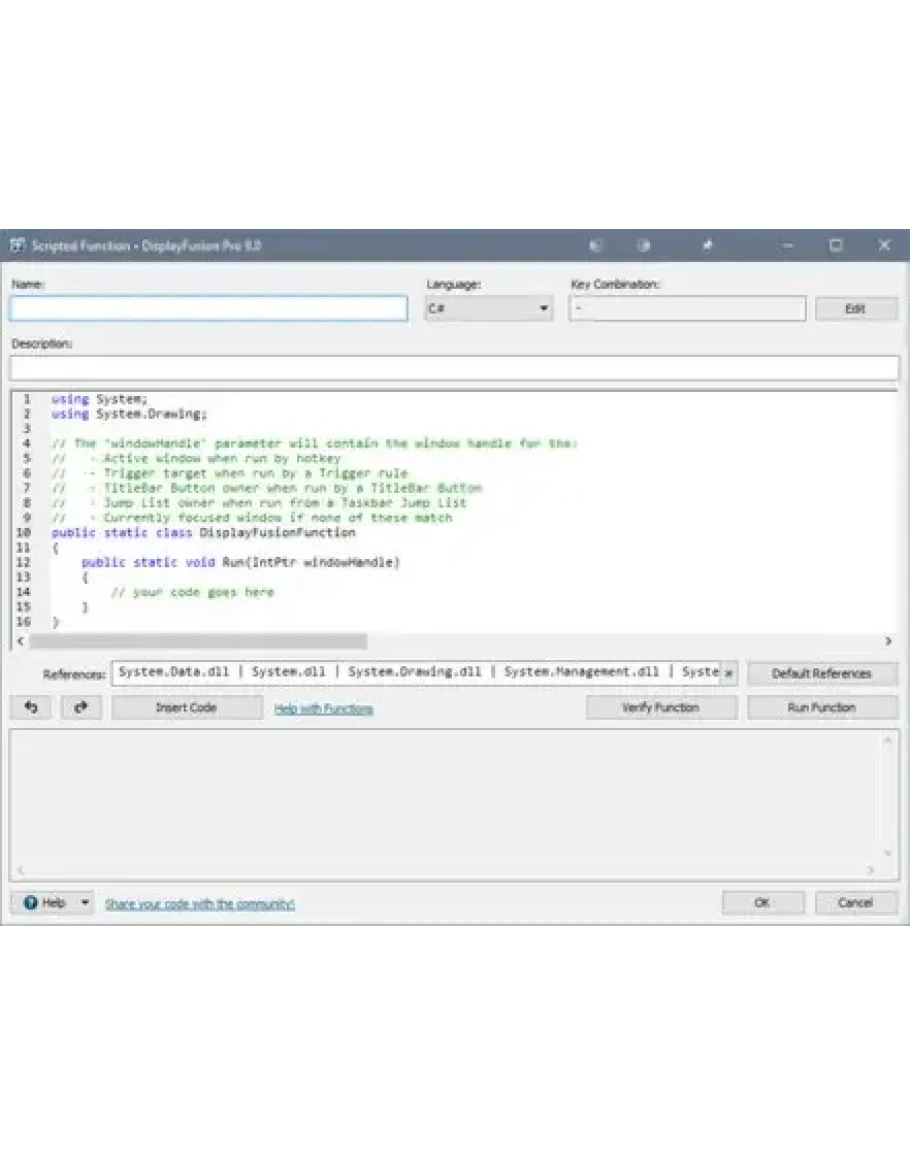Clear the References field with the x
Viewport: 910px width, 1155px height.
point(728,673)
